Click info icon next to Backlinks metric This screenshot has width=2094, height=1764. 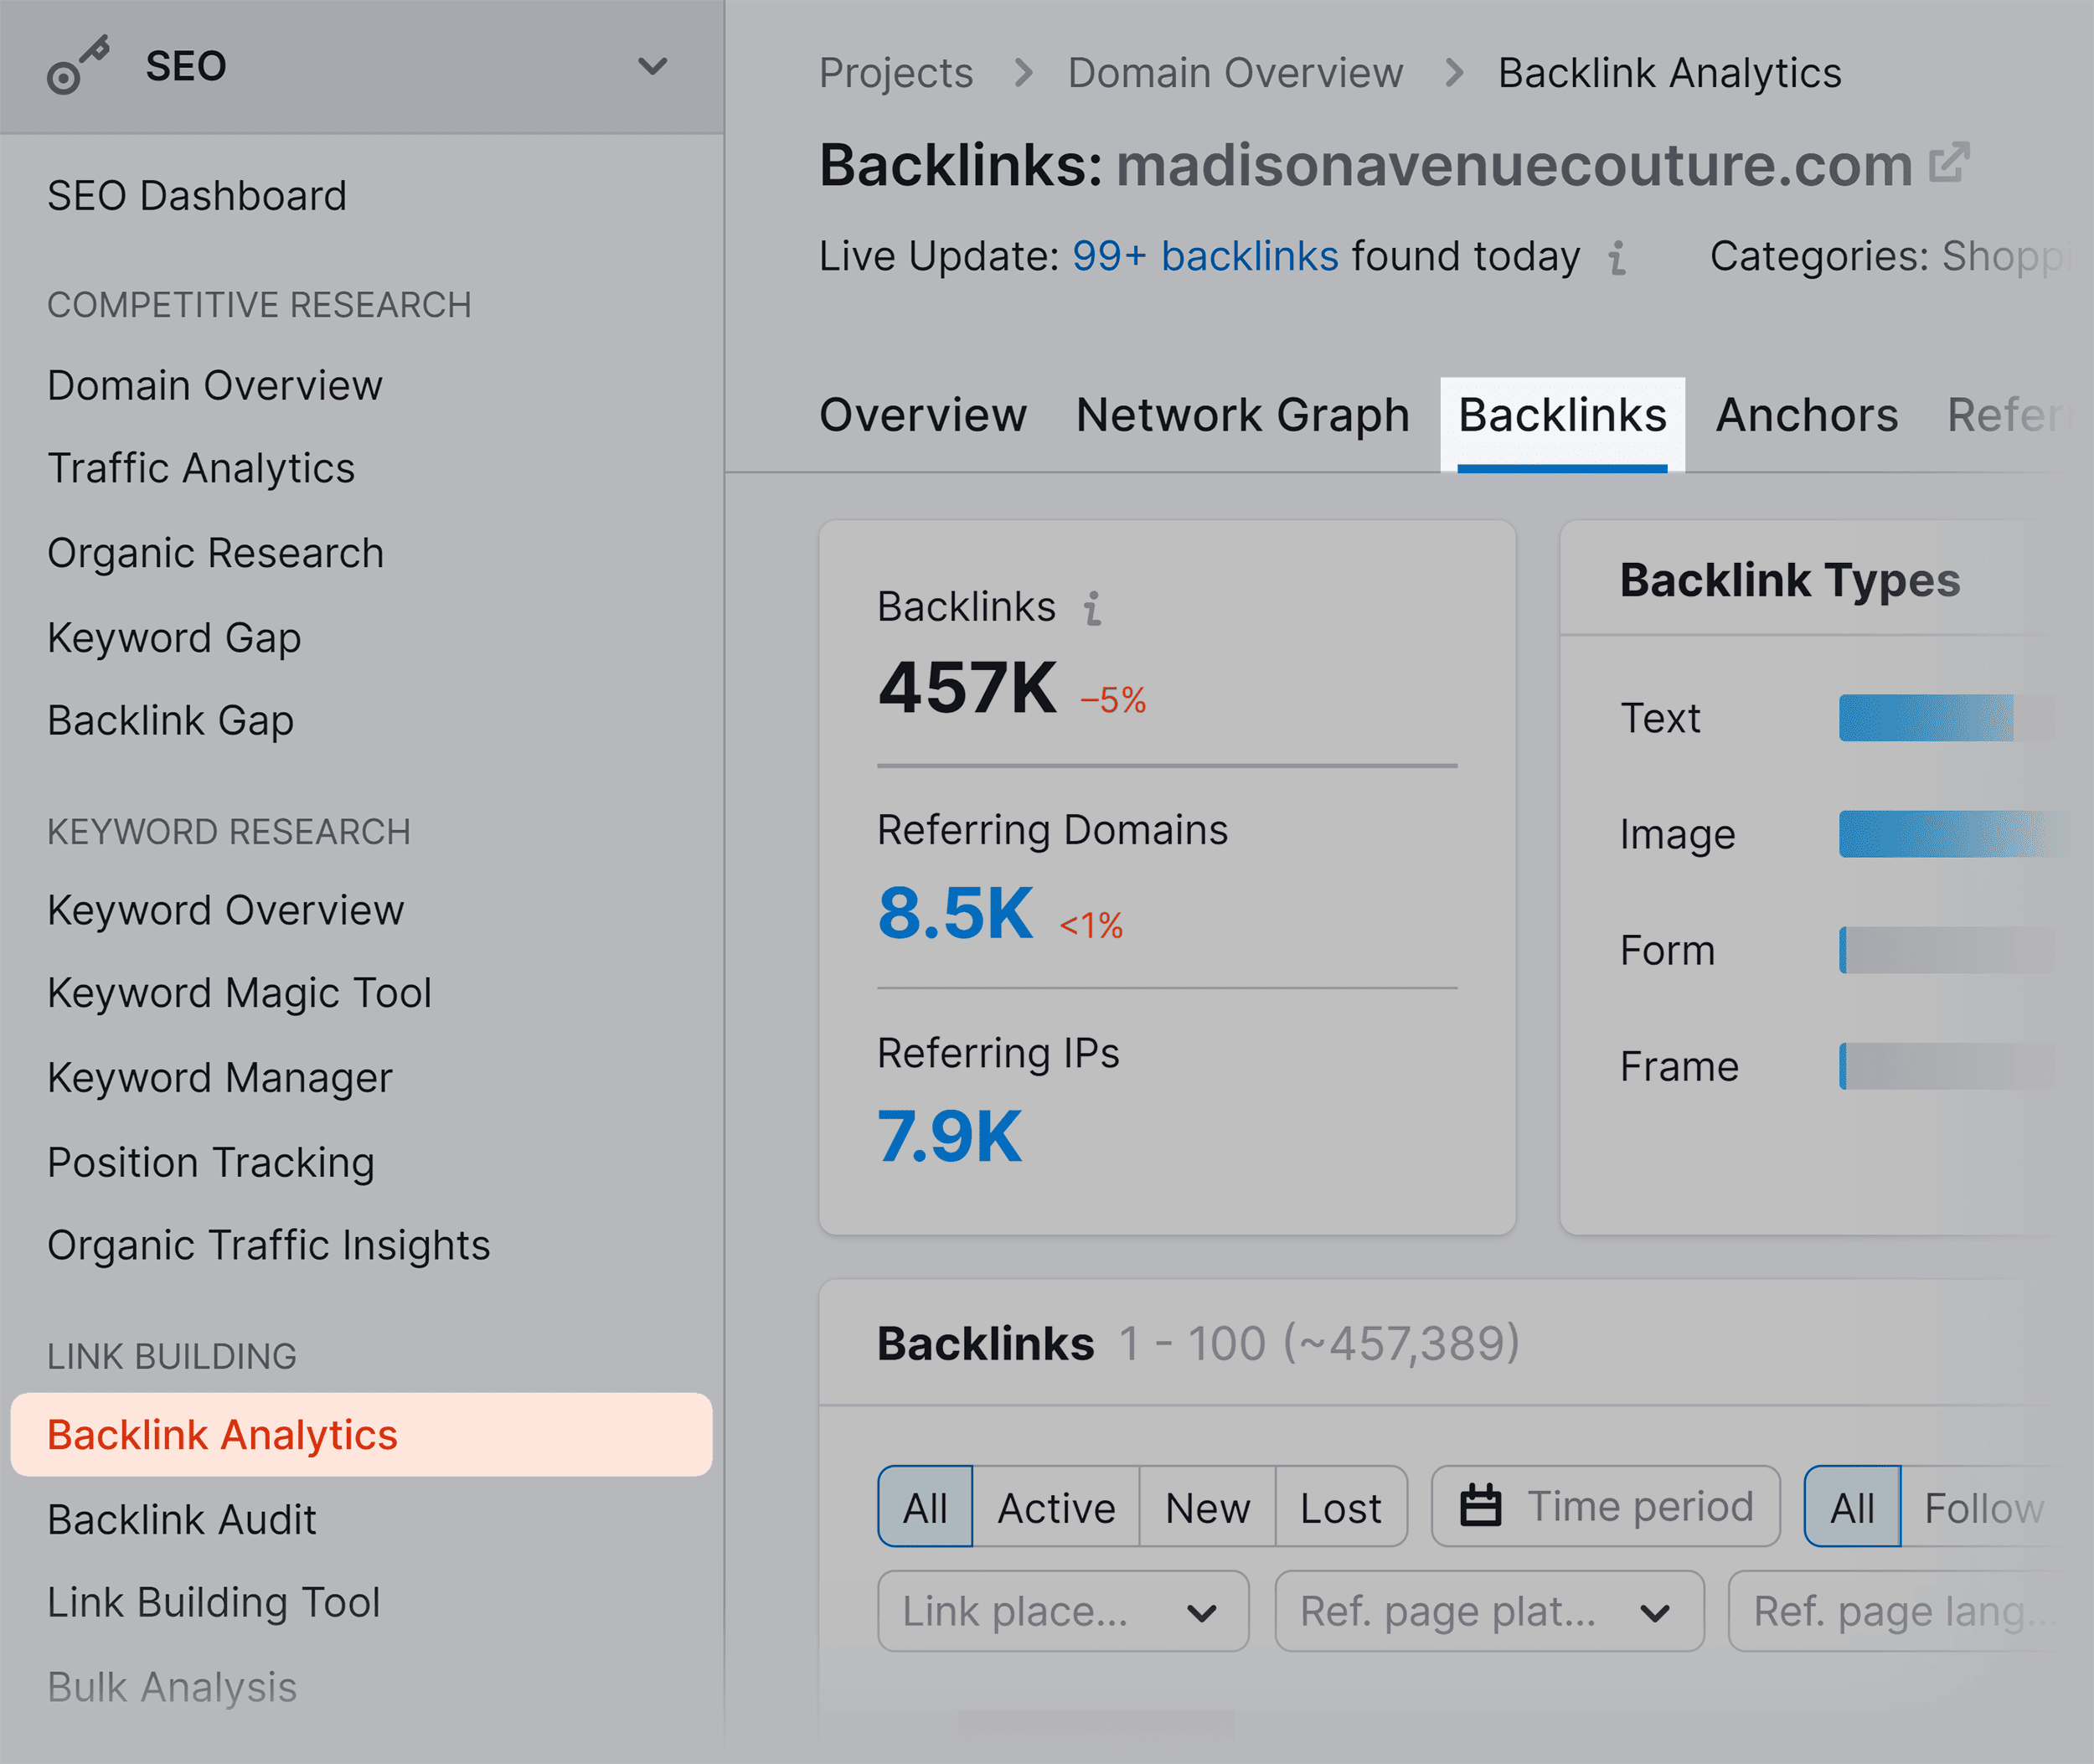(x=1093, y=608)
